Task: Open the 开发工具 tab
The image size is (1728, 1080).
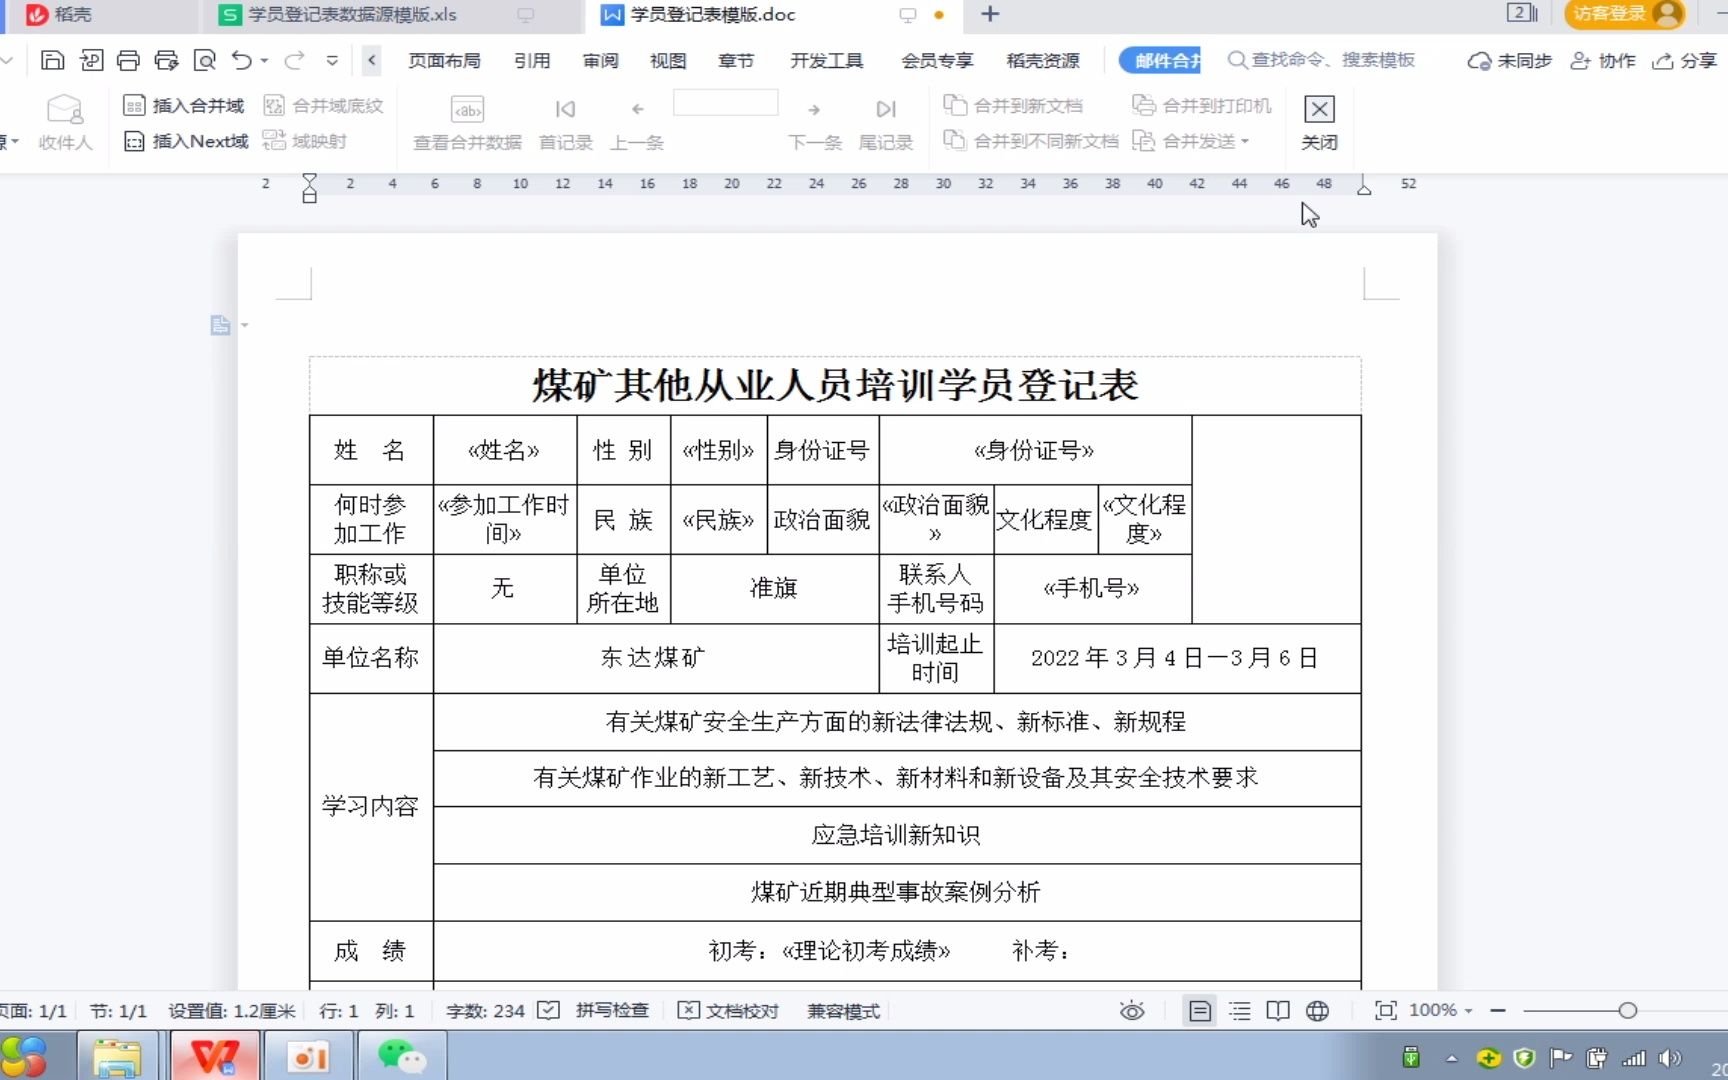Action: pyautogui.click(x=827, y=61)
